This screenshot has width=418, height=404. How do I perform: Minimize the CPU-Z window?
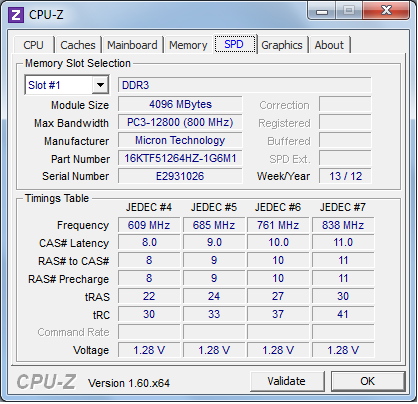coord(322,11)
